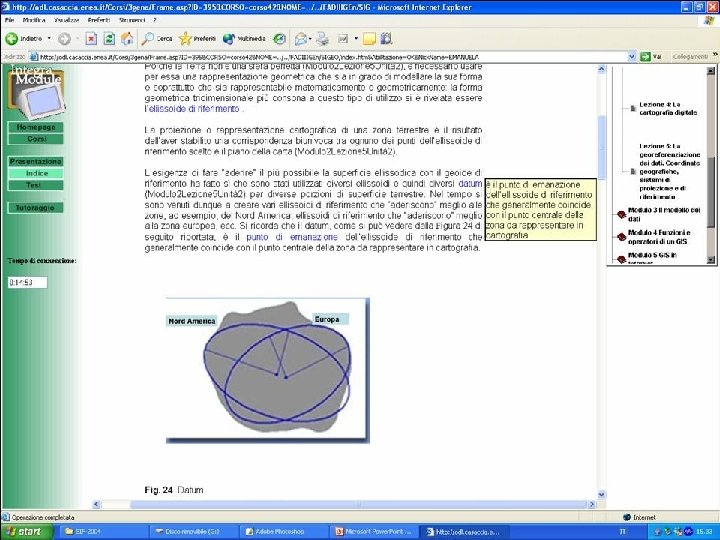Open forward button dropdown arrow
The height and width of the screenshot is (540, 720).
pyautogui.click(x=77, y=39)
